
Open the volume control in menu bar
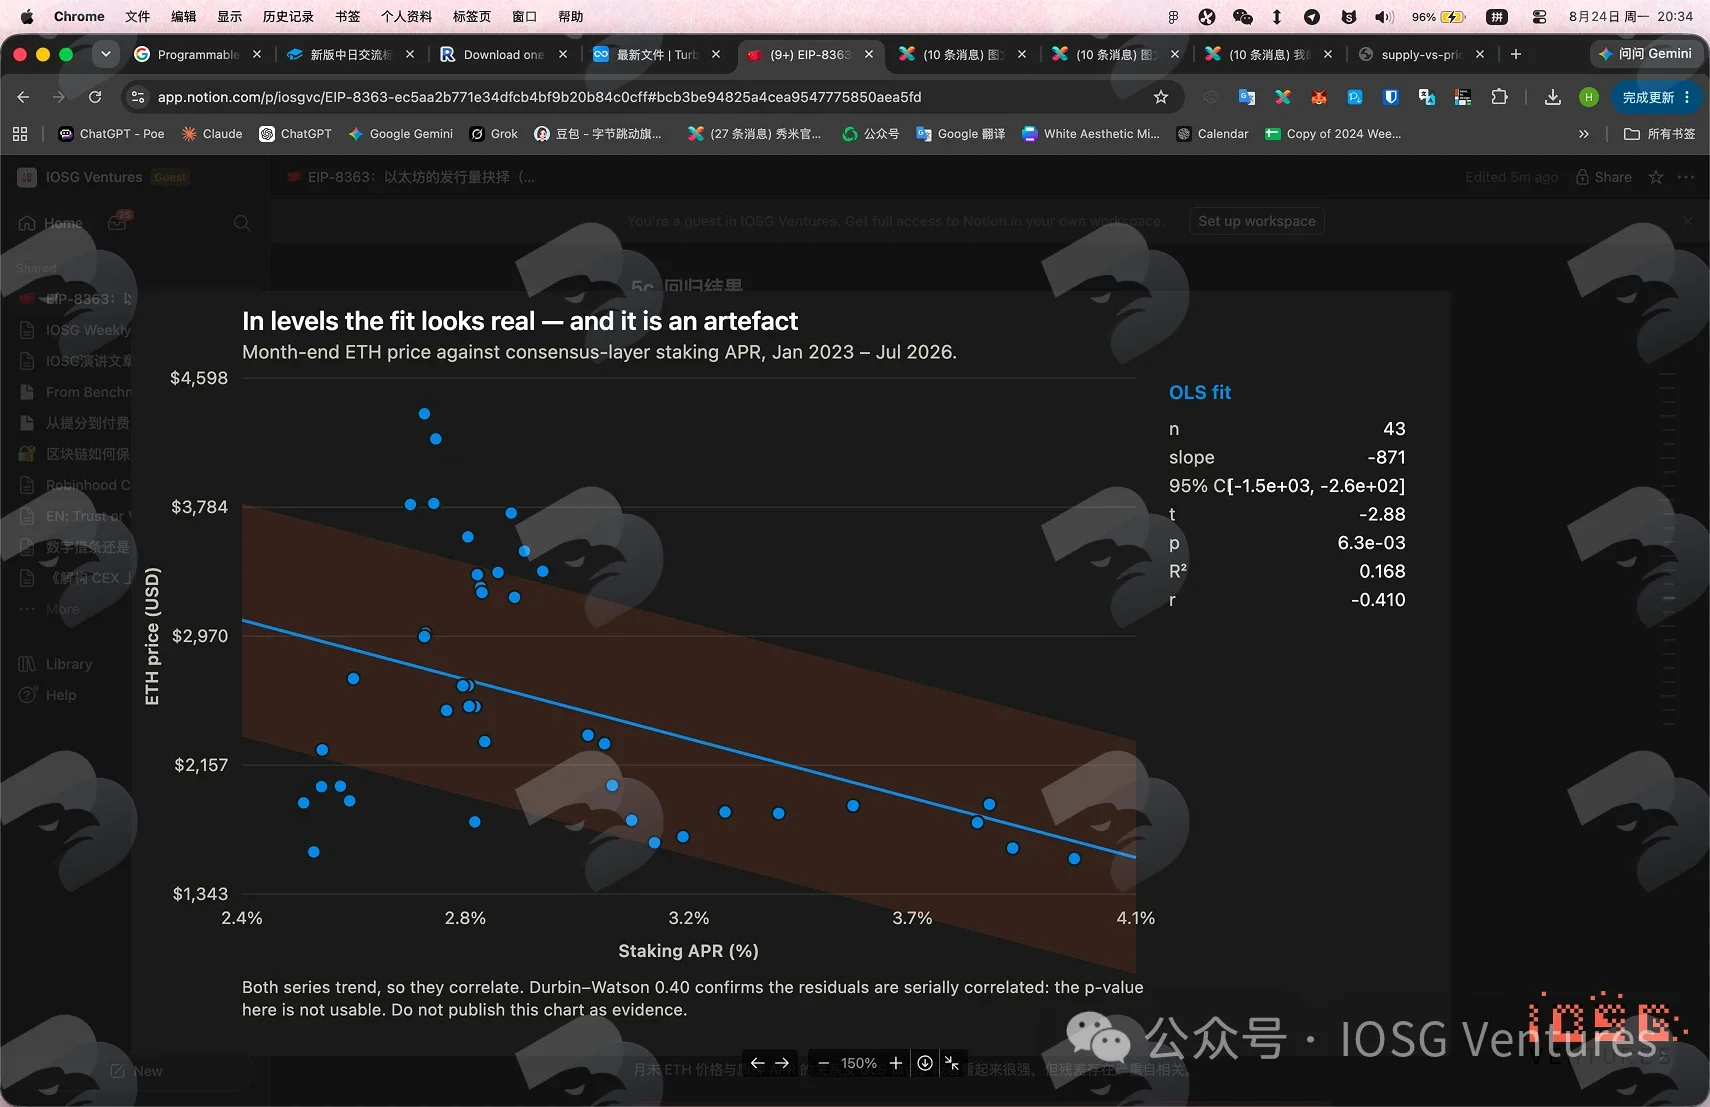1384,17
